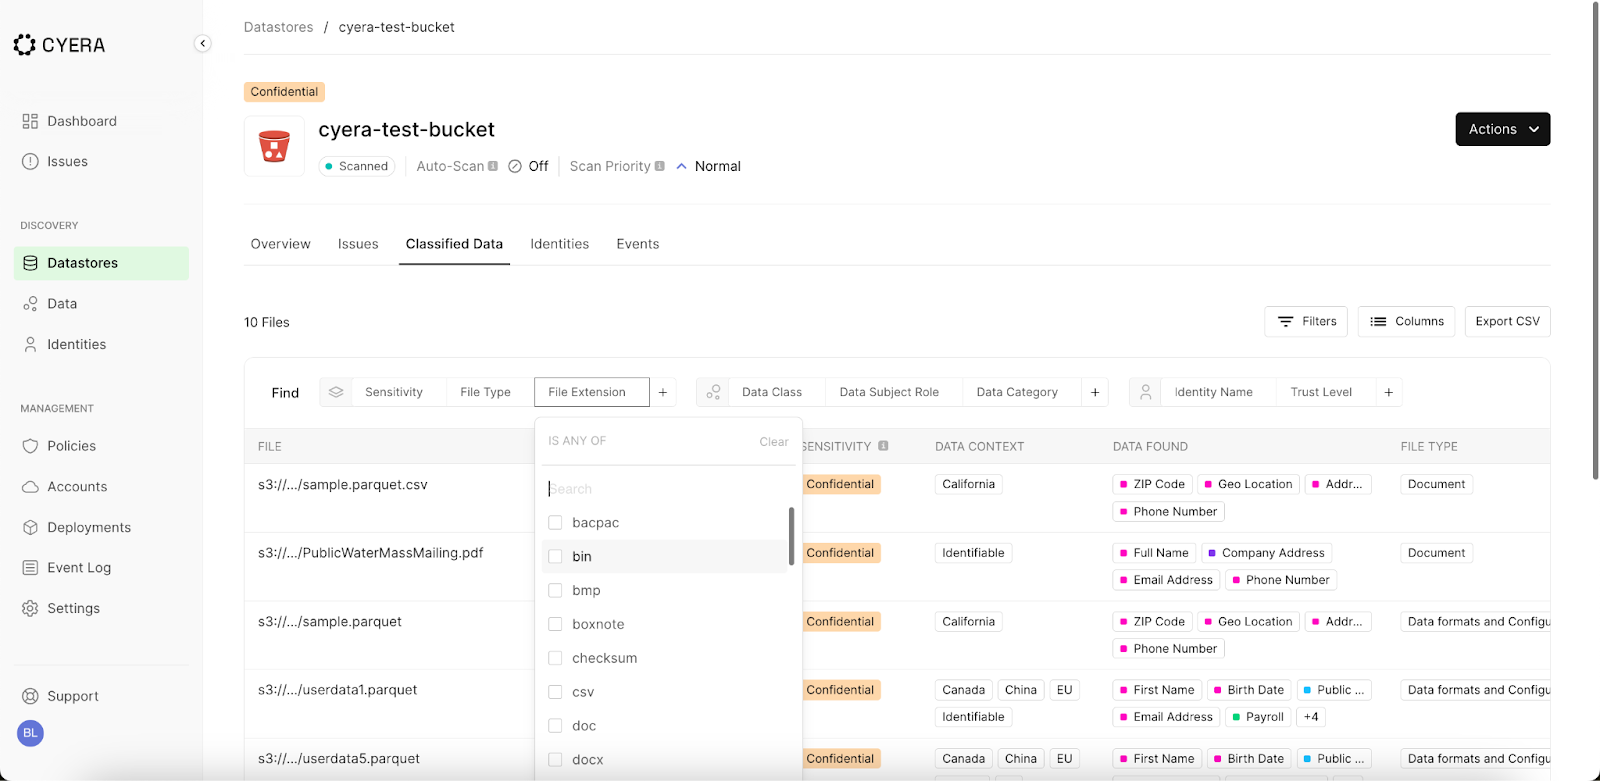This screenshot has height=781, width=1600.
Task: Click the Columns button
Action: [x=1406, y=321]
